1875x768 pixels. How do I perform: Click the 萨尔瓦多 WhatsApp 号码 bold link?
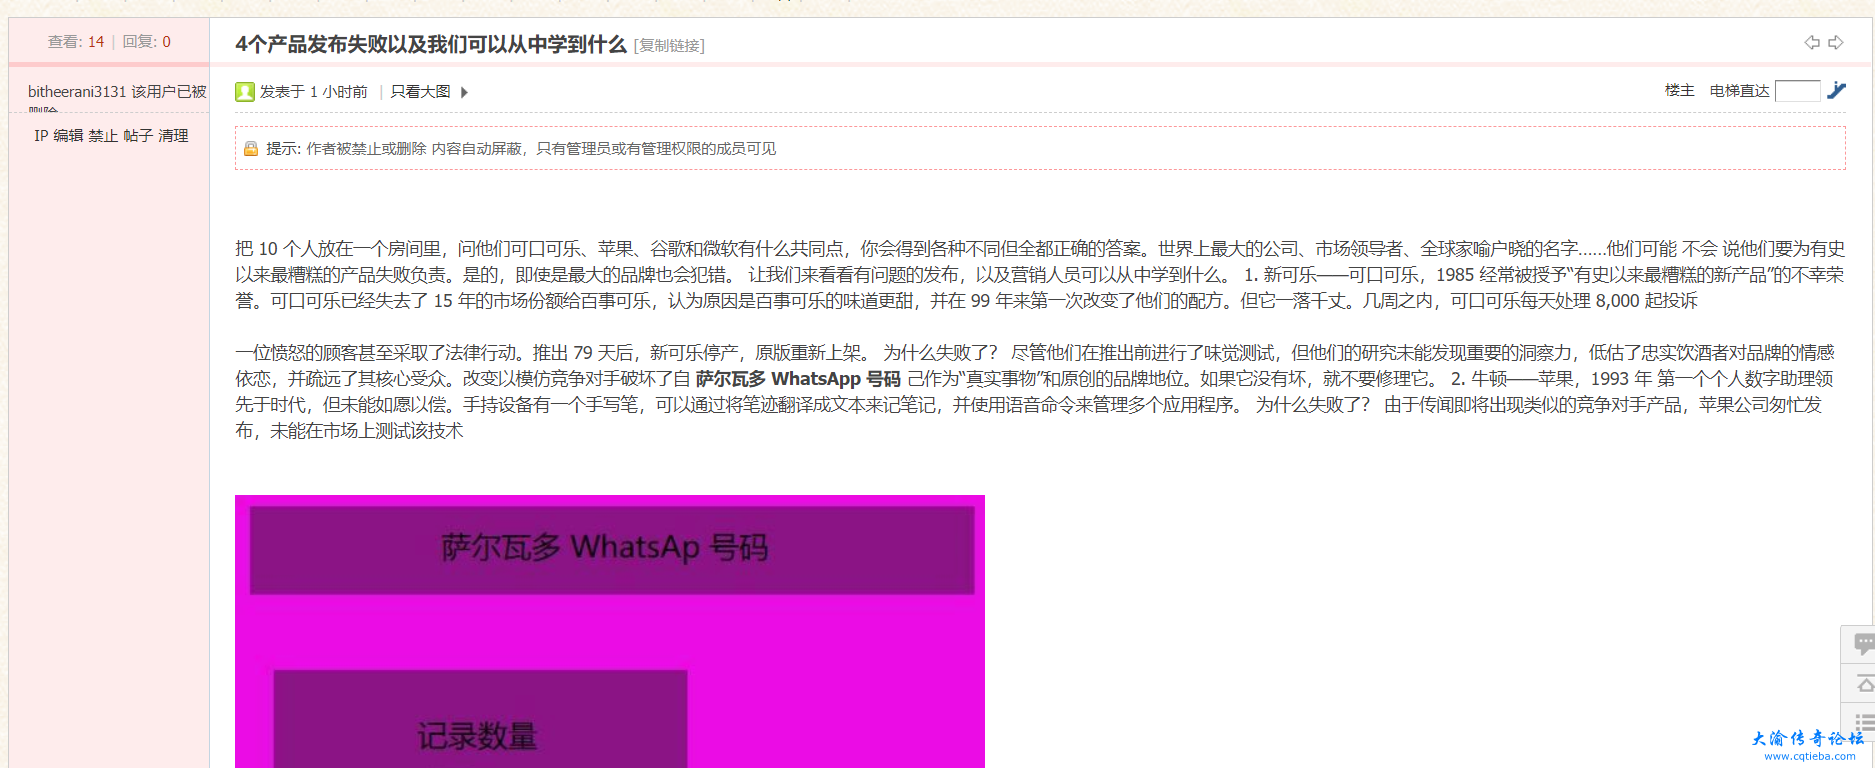(x=798, y=379)
